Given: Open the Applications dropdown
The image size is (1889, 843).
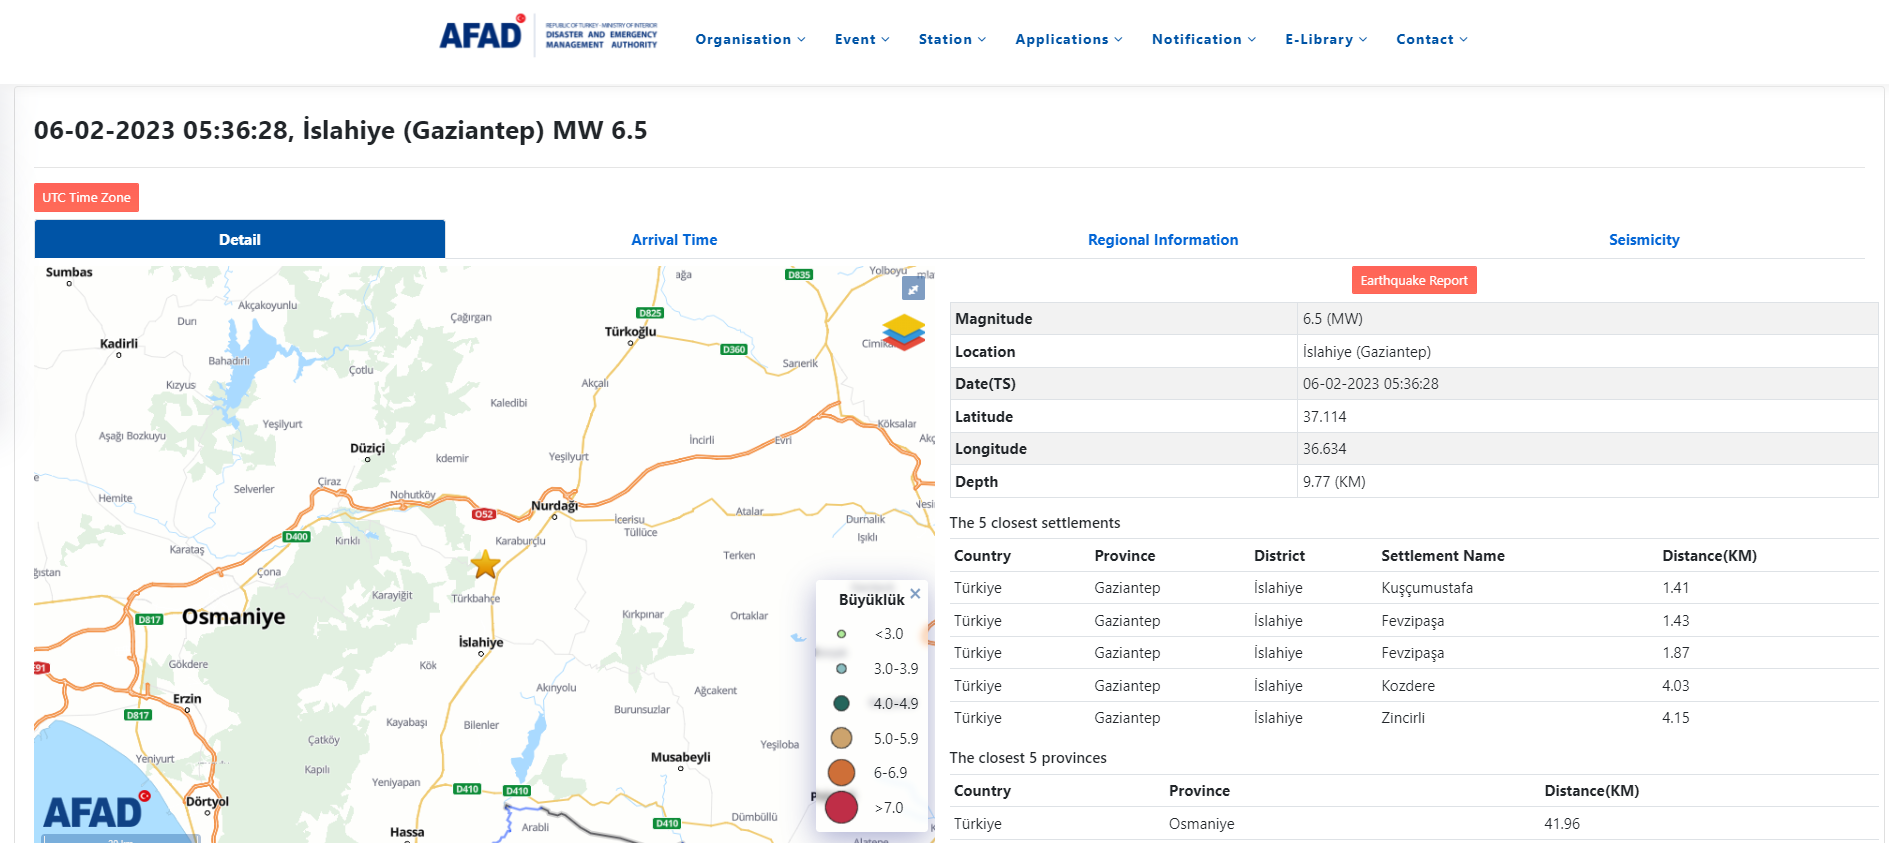Looking at the screenshot, I should coord(1069,39).
